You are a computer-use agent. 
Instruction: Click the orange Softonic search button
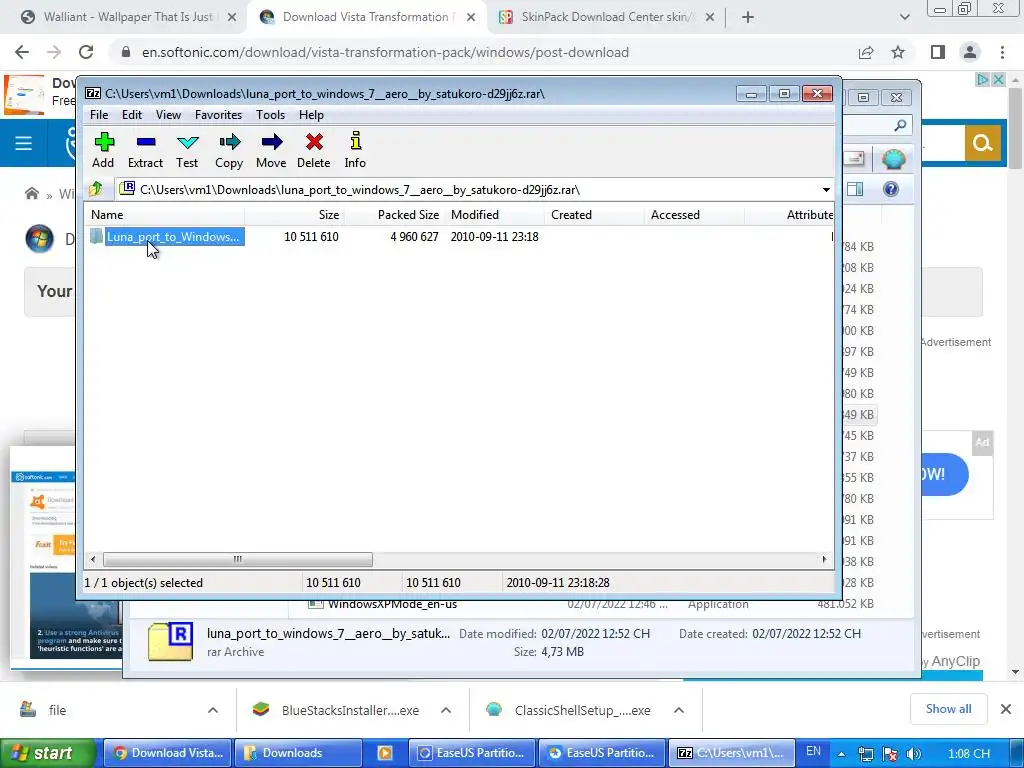coord(982,143)
